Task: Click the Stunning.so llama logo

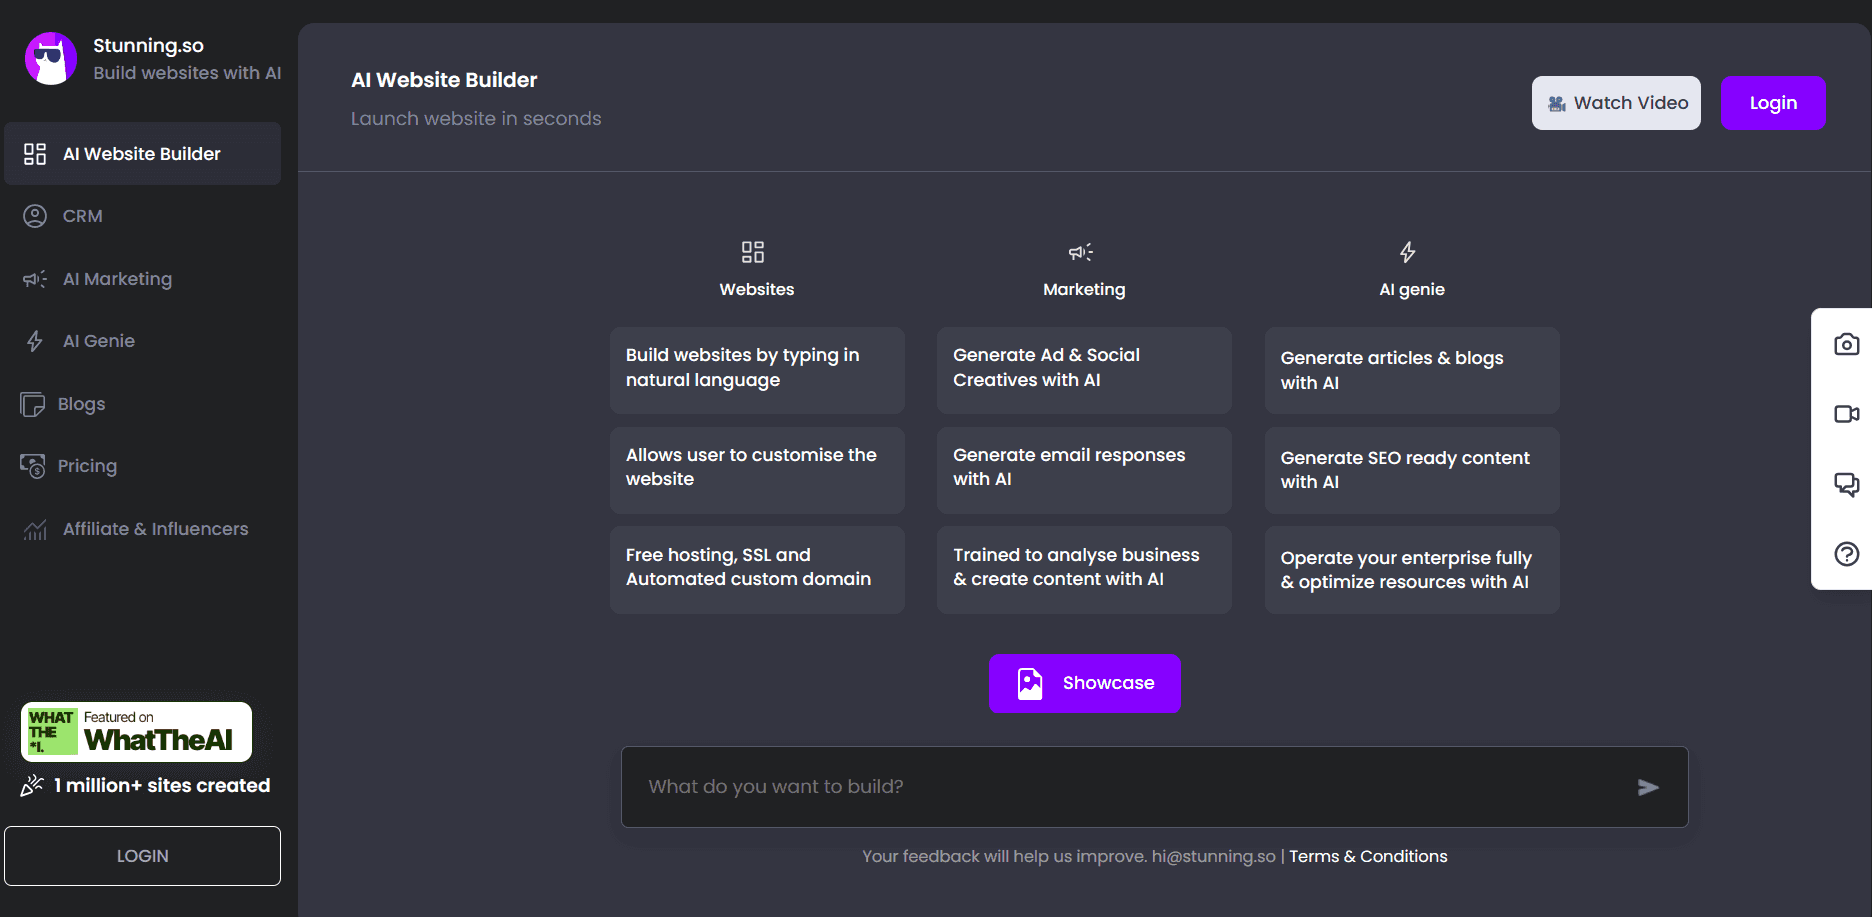Action: point(51,59)
